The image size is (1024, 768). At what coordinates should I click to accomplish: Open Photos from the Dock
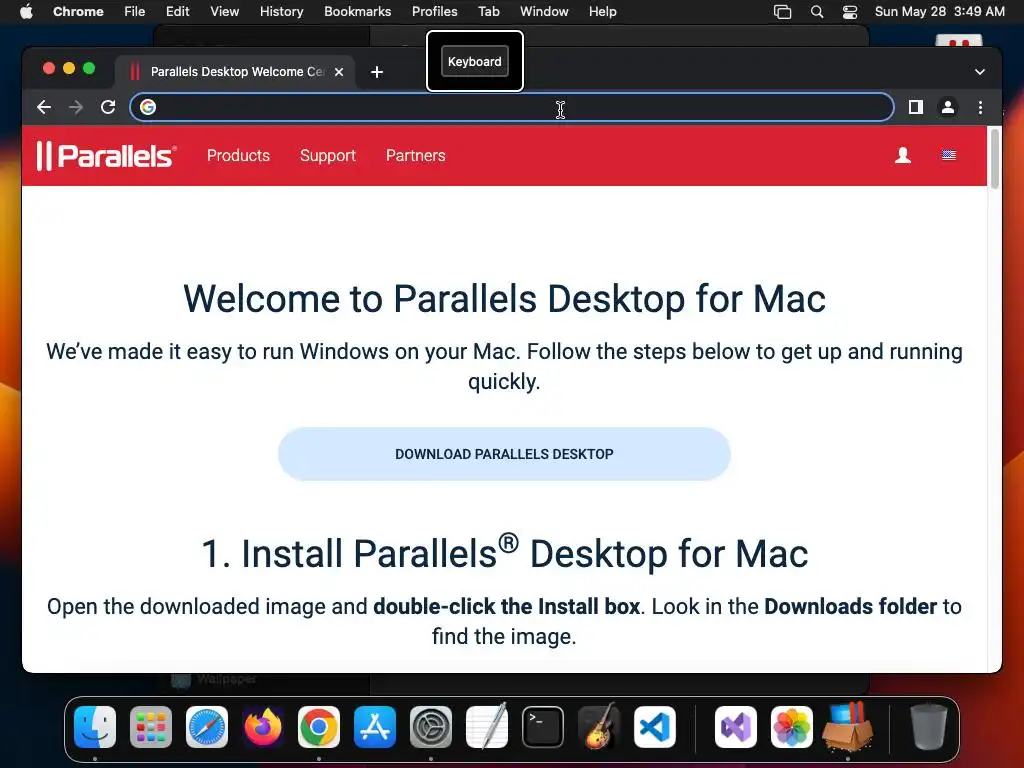(x=792, y=727)
